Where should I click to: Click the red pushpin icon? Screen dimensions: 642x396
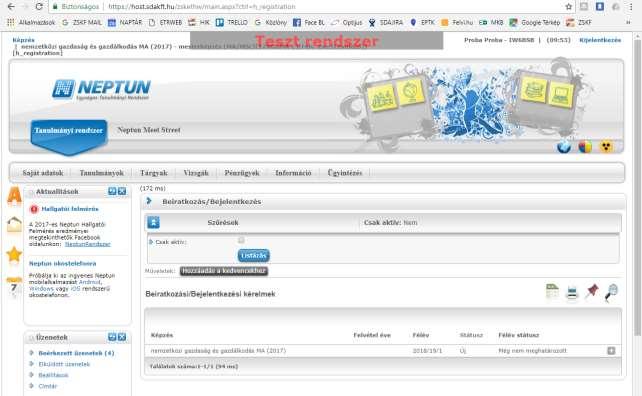click(591, 292)
